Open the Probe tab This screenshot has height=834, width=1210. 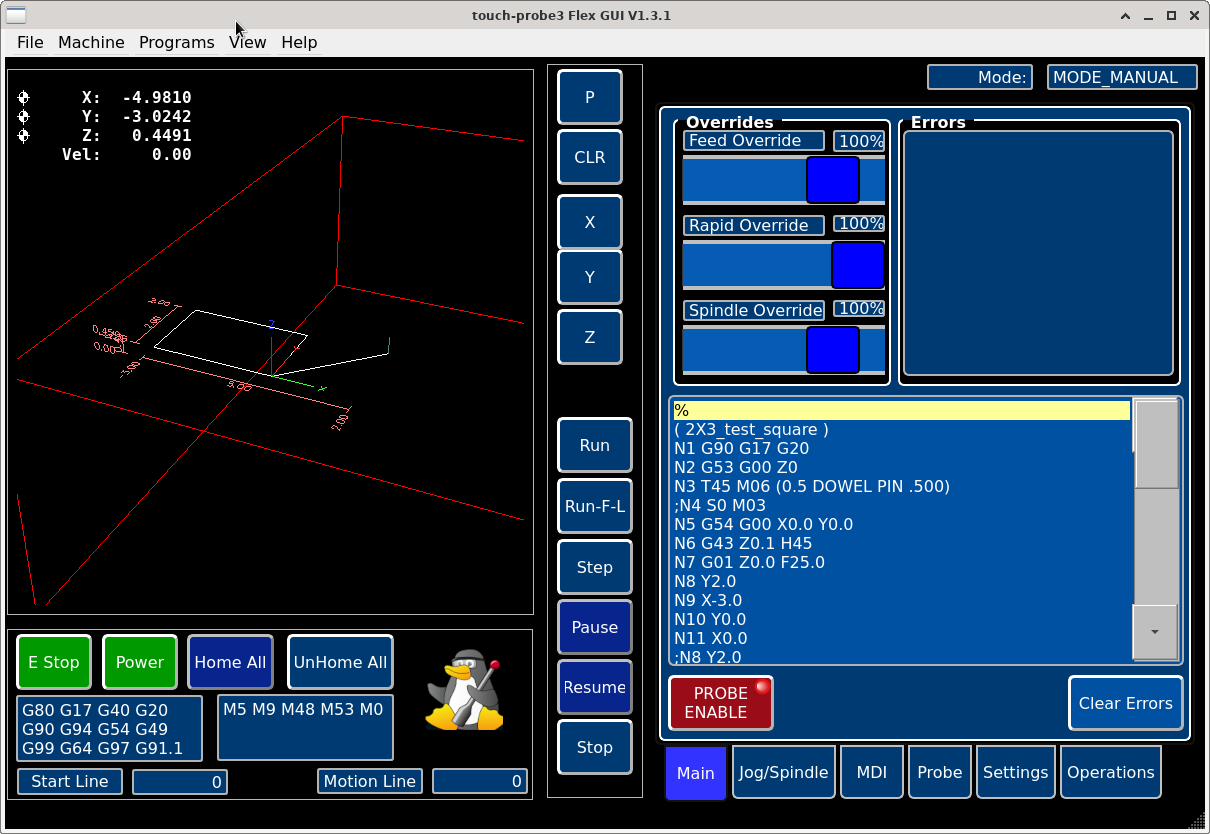(x=939, y=772)
